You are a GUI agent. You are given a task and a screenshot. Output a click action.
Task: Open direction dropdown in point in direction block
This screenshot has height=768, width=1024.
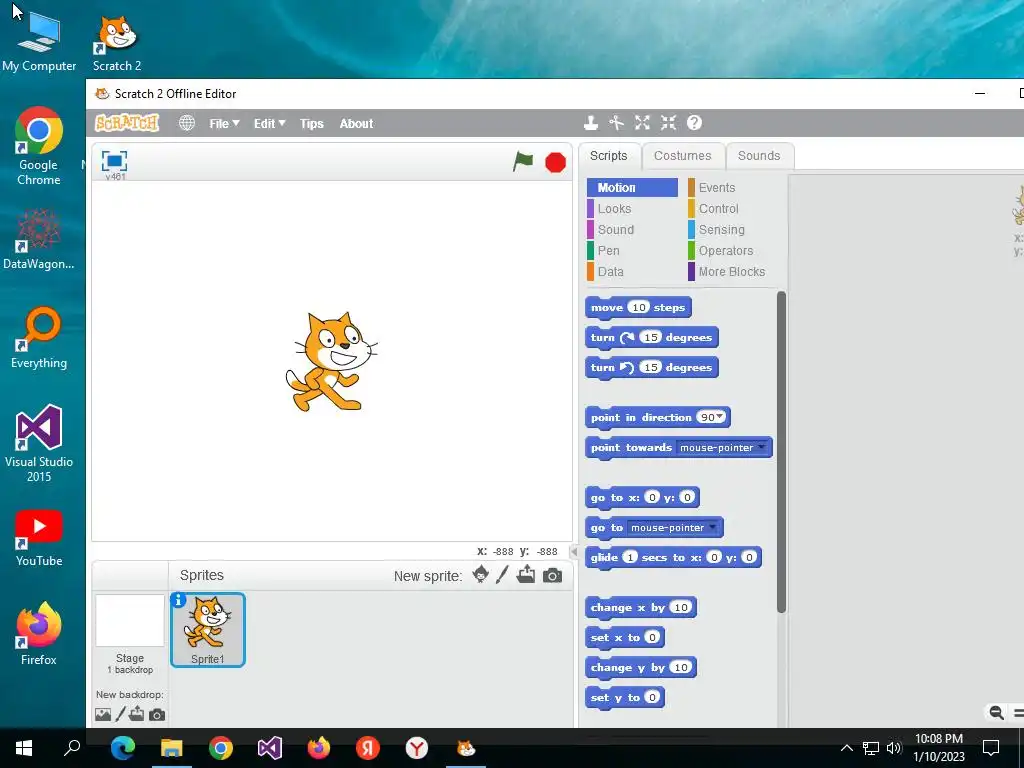click(x=720, y=417)
